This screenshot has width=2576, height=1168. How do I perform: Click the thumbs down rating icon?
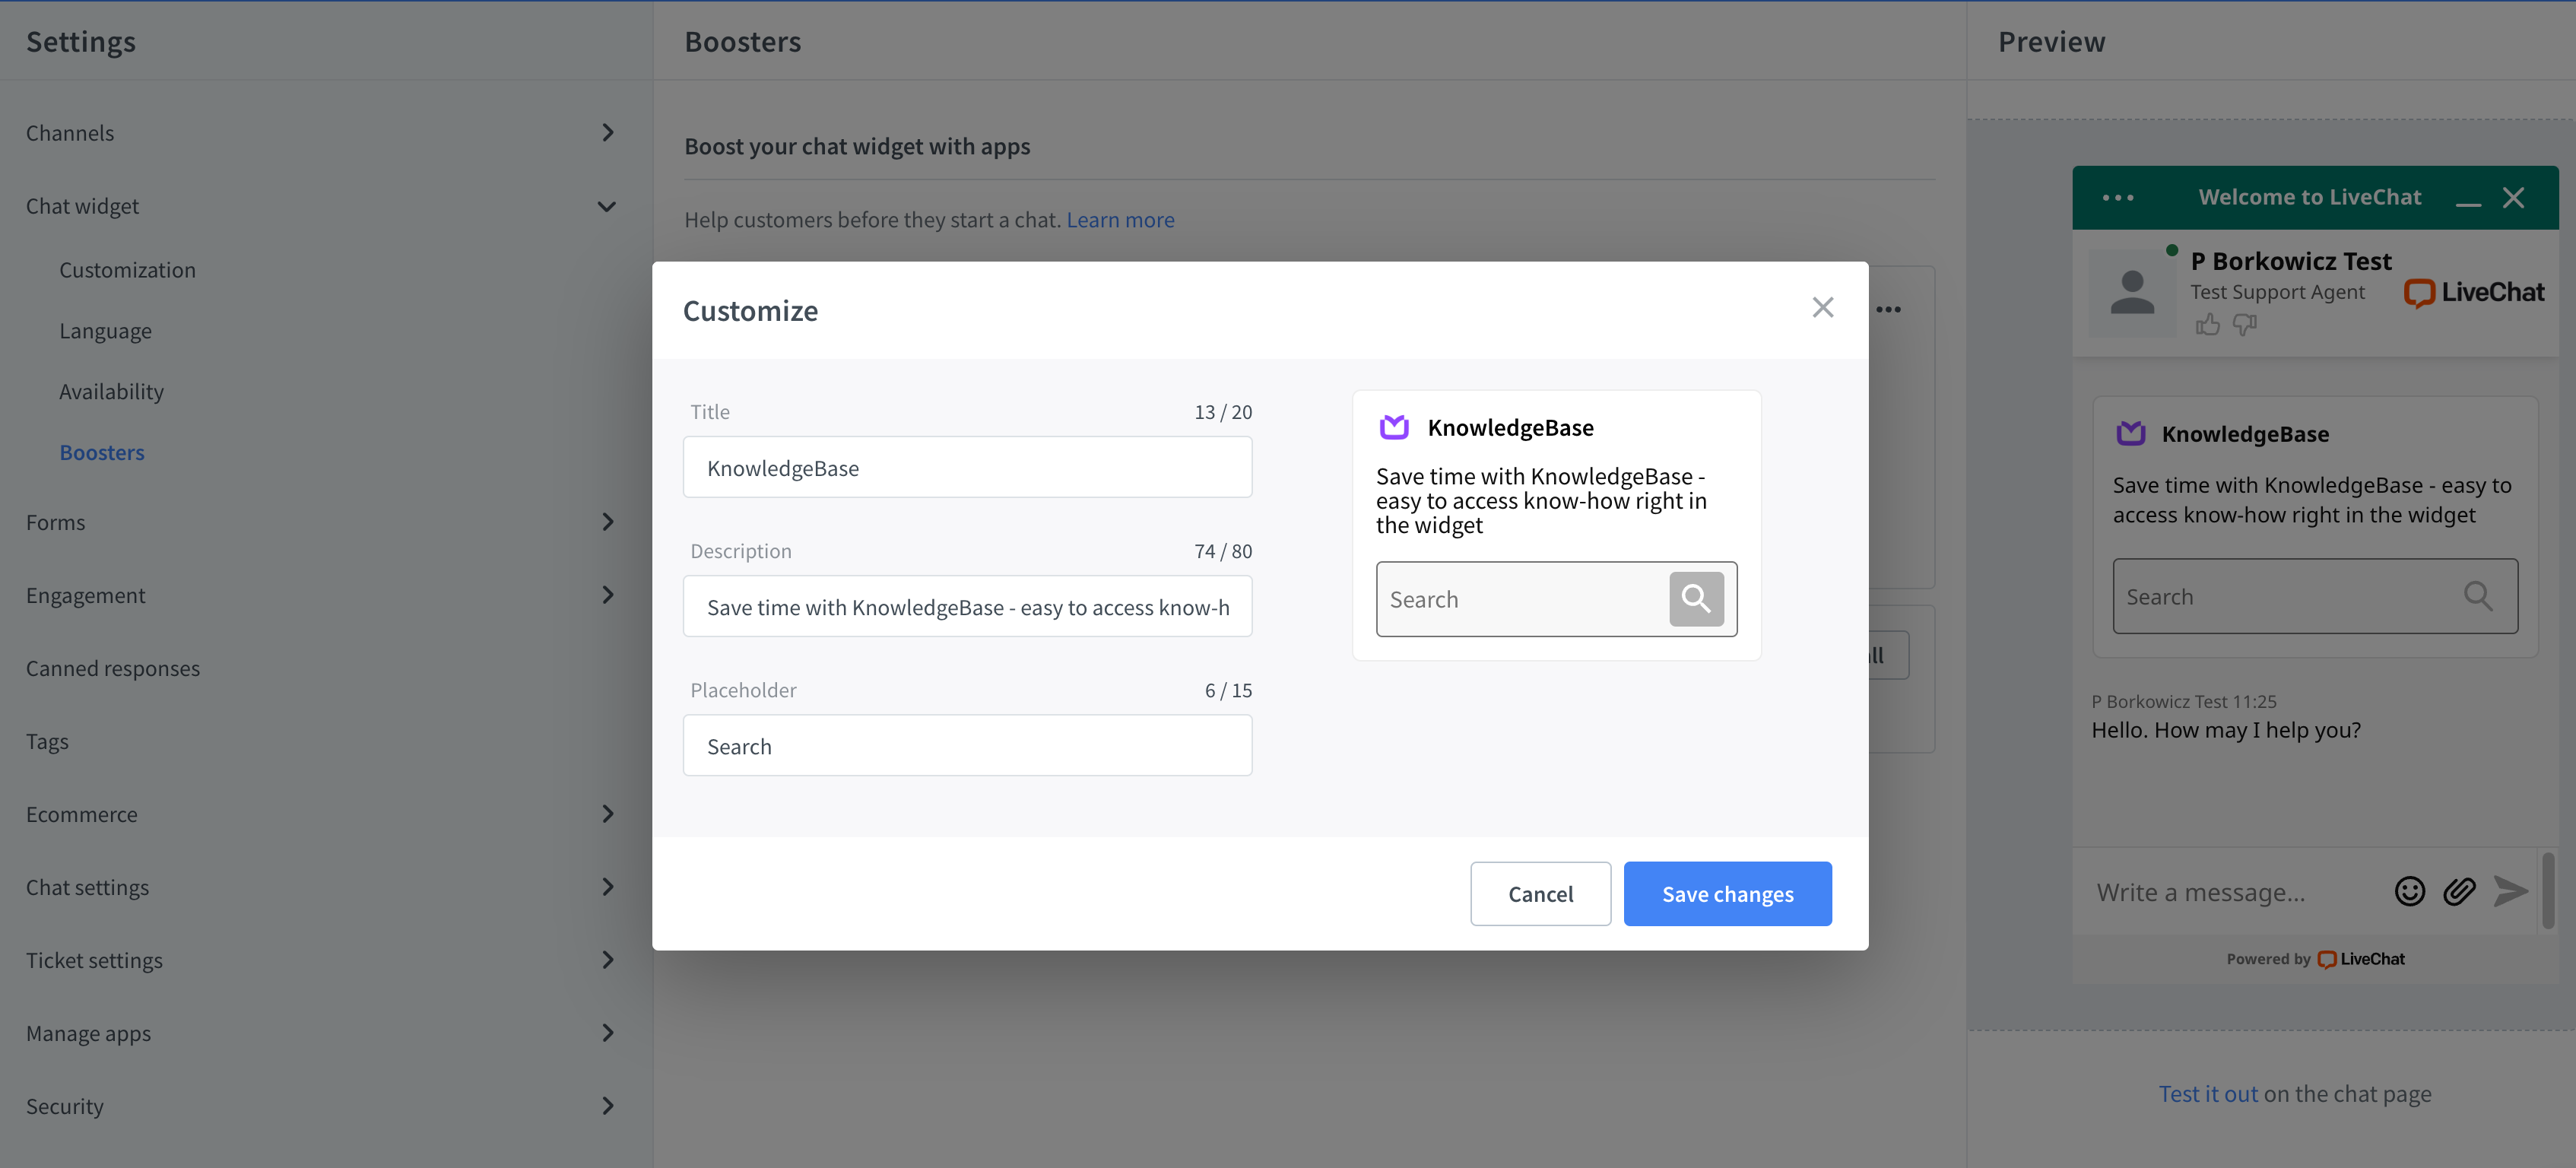point(2245,324)
